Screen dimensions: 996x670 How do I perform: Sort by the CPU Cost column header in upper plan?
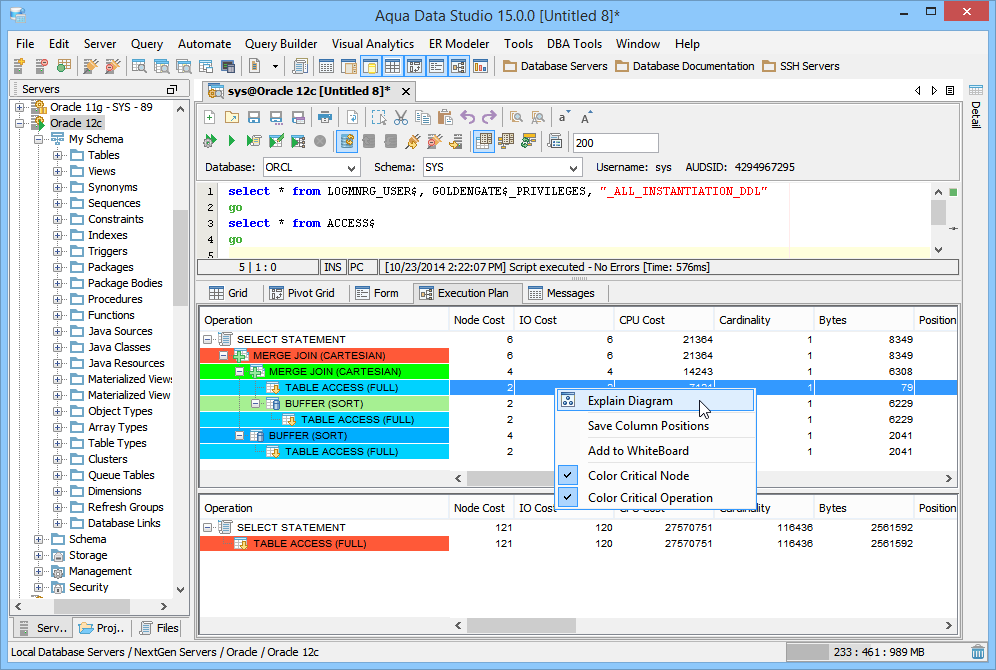point(663,320)
